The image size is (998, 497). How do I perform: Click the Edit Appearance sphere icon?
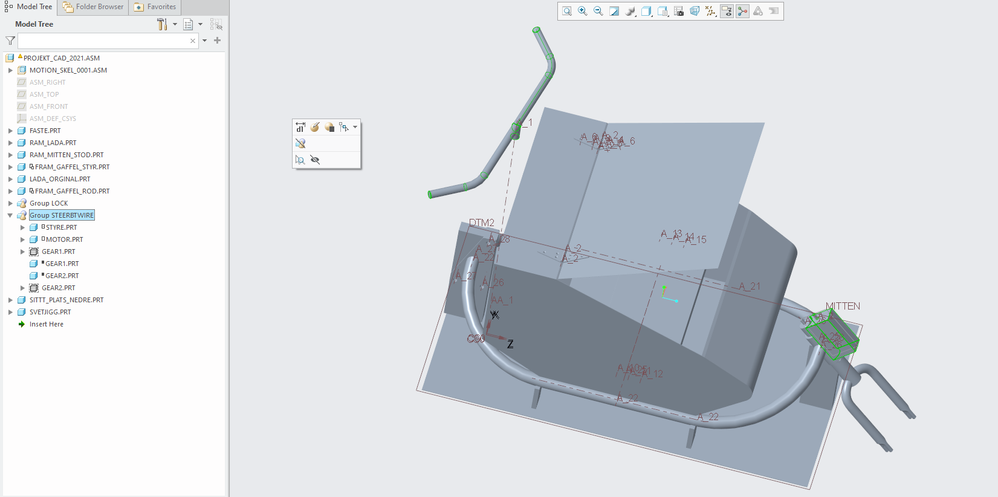(314, 127)
